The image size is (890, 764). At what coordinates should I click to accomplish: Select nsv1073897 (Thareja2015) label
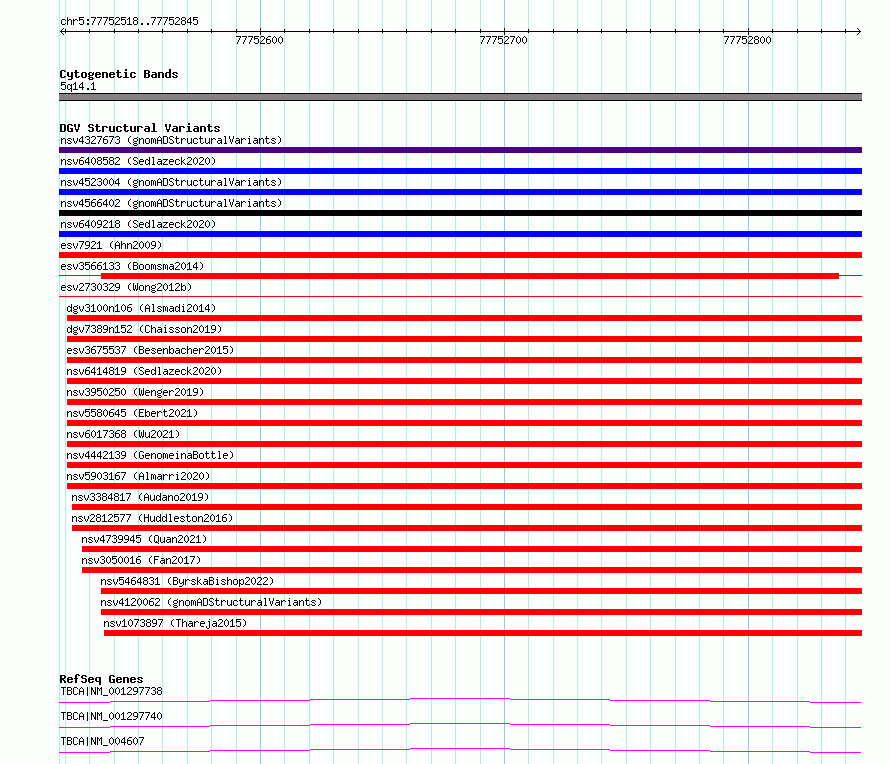click(x=175, y=623)
